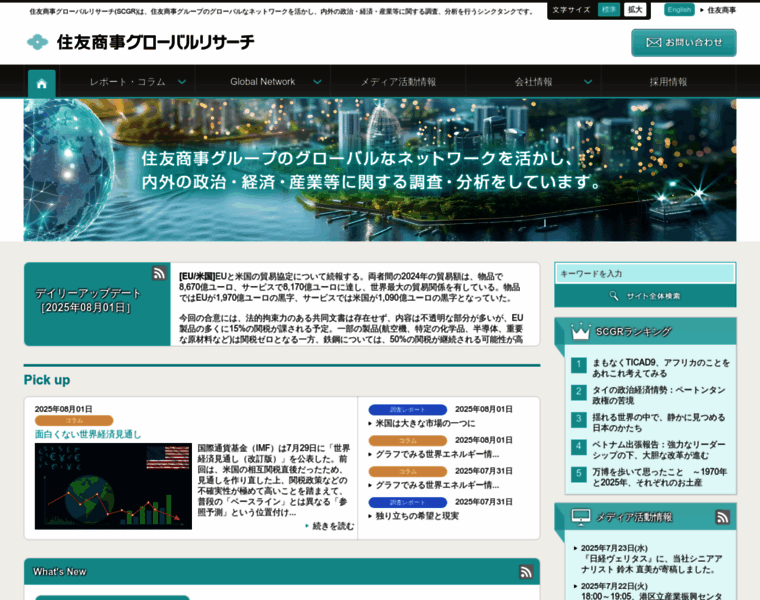The image size is (760, 600).
Task: Open グラフでみる世界エネルギー情 dated 2025年07月31日
Action: click(x=437, y=485)
